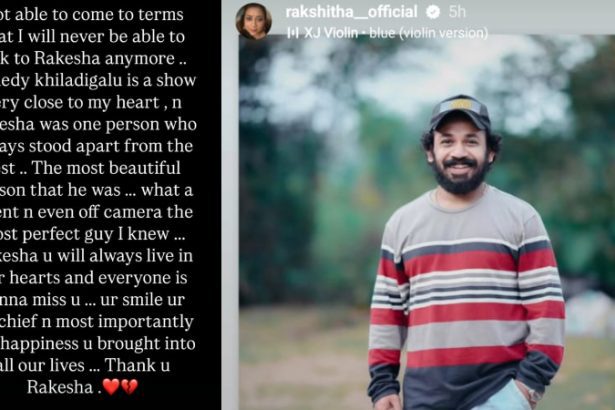Click the blue verified badge icon
This screenshot has width=615, height=410.
click(433, 12)
